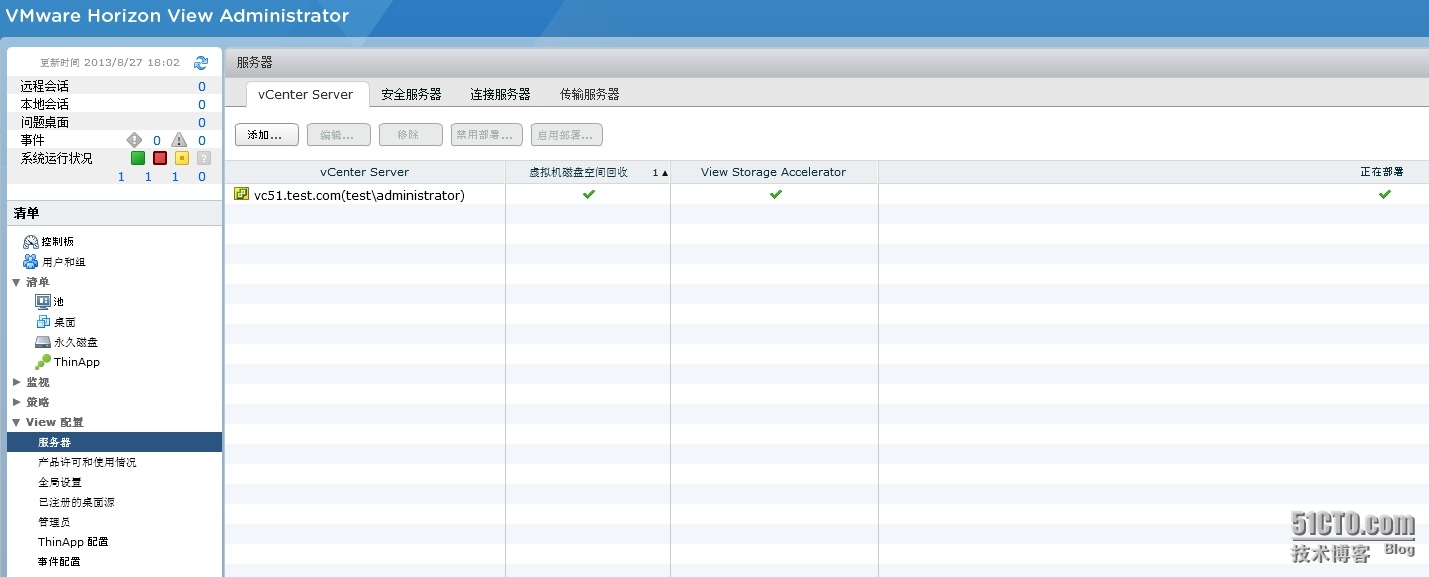Click the 更新时间 2013/8/27 18:02 timestamp

[110, 62]
